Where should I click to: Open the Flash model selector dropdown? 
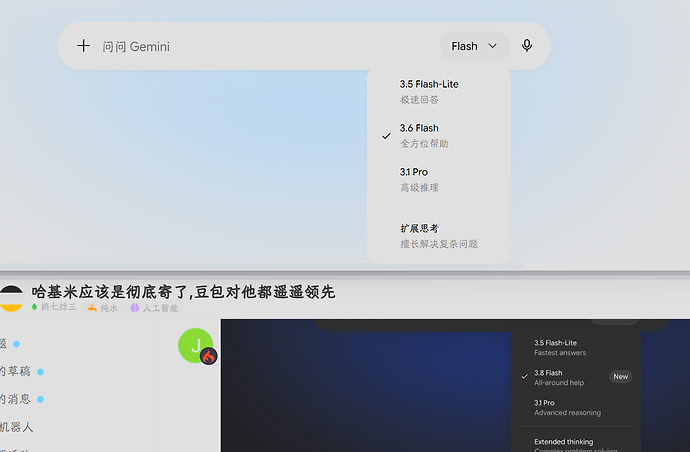click(x=474, y=46)
